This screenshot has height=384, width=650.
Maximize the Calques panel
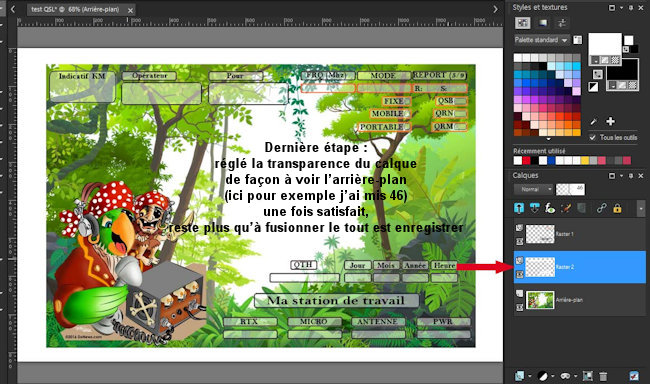point(612,176)
